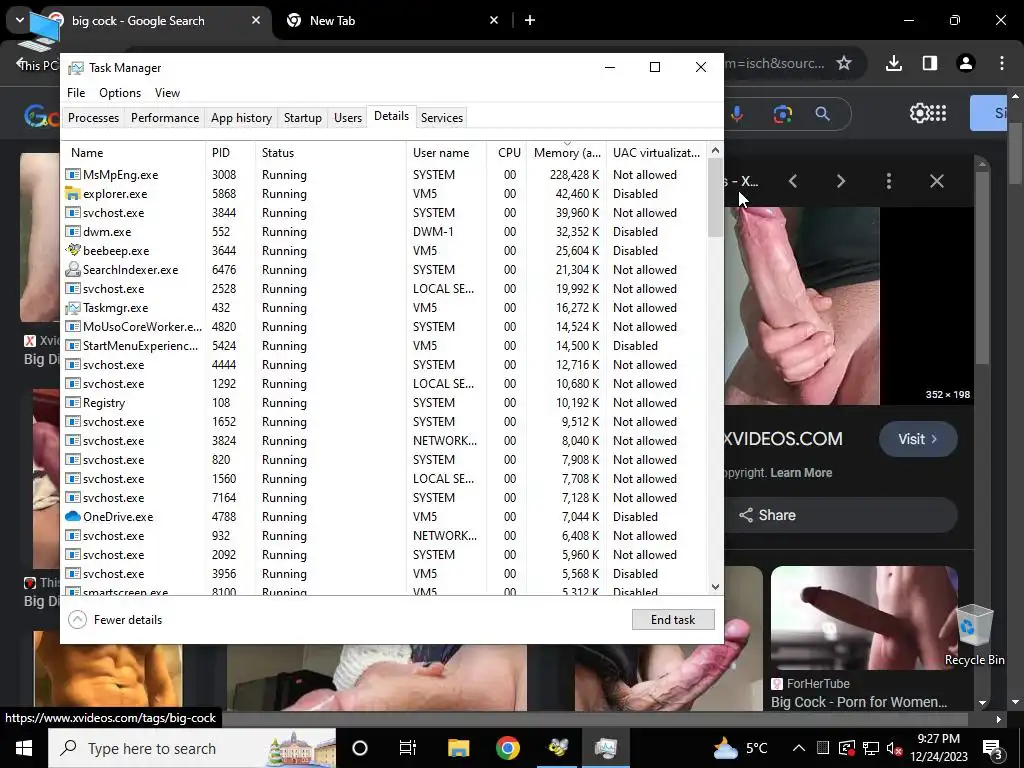Select svchost.exe with PID 3844
This screenshot has height=768, width=1024.
coord(384,213)
